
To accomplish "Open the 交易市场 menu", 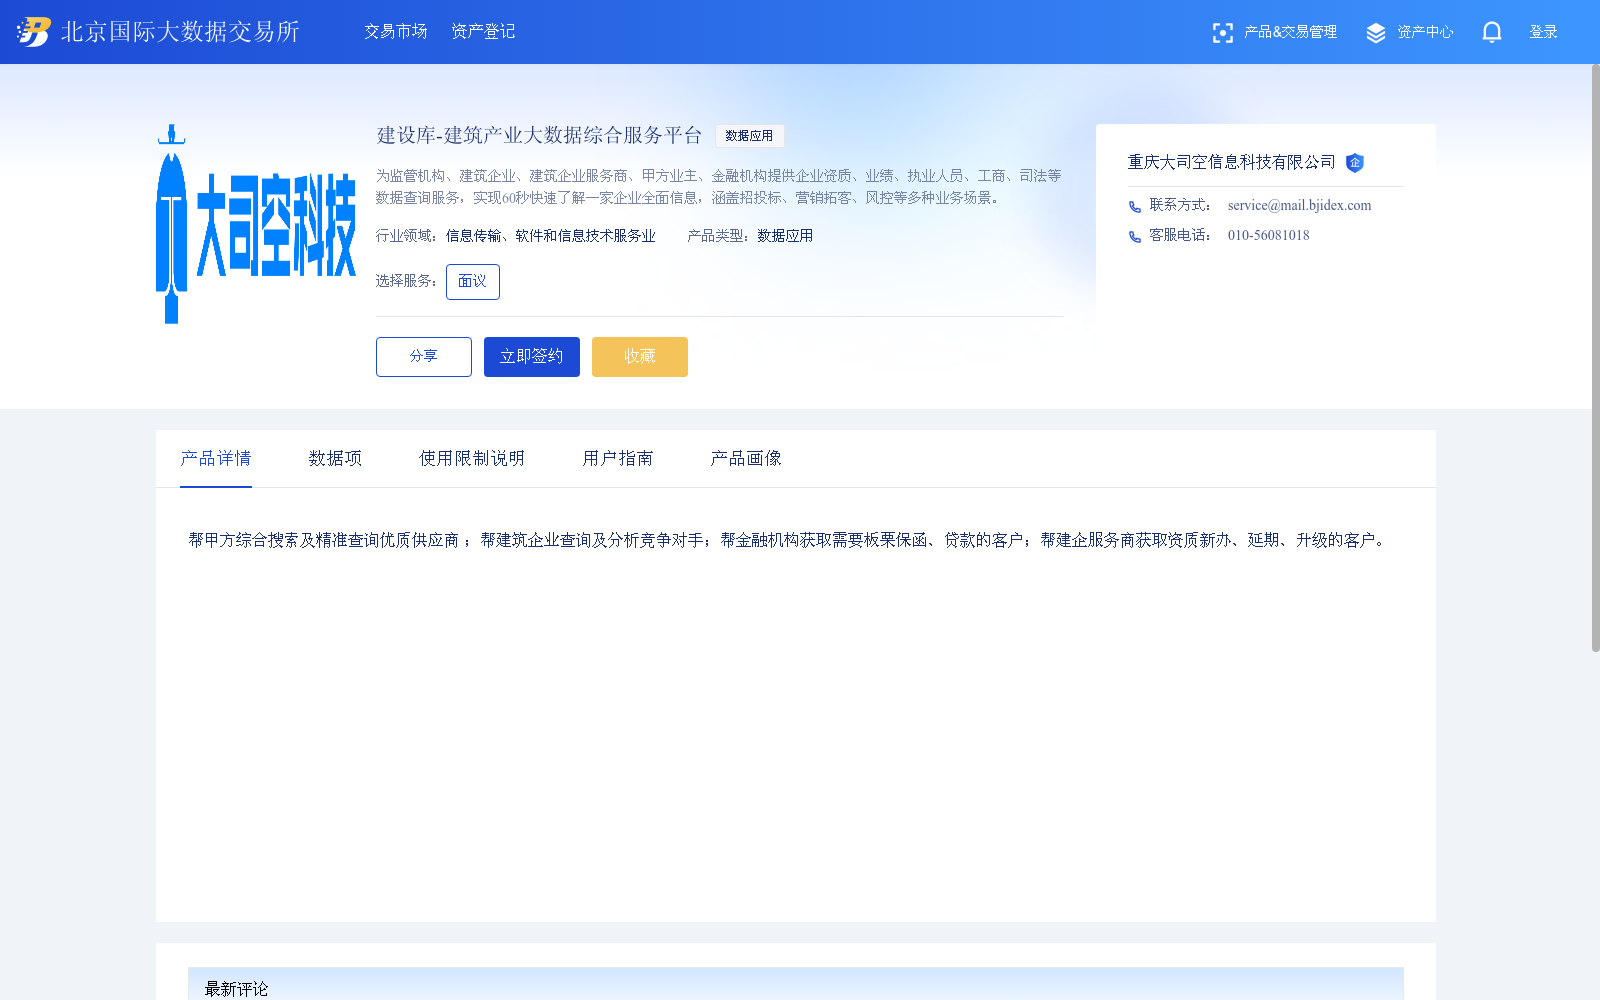I will point(396,32).
